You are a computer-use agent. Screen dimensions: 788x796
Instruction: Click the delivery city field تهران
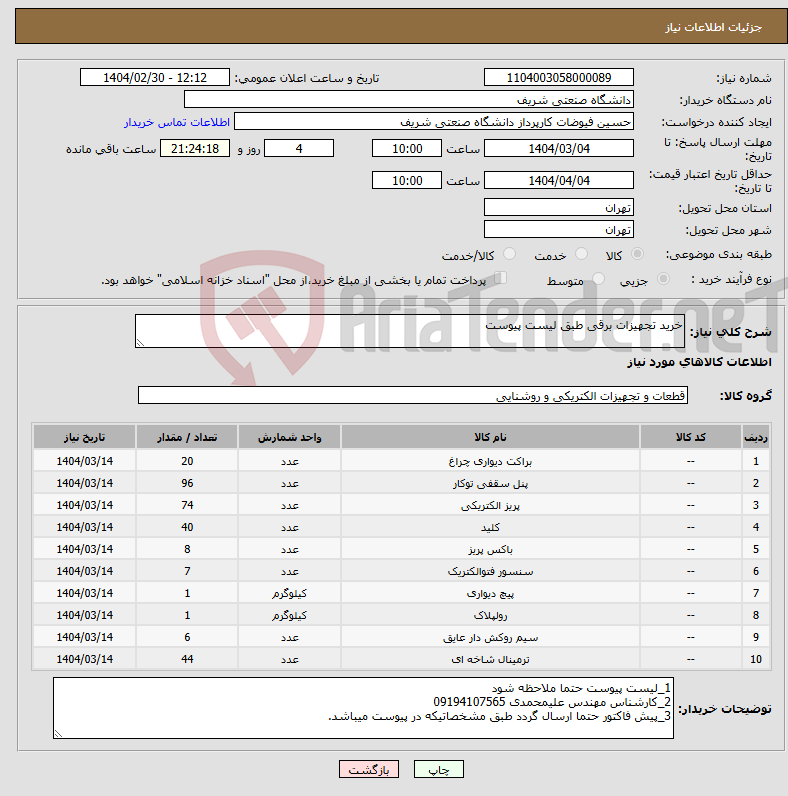(559, 229)
